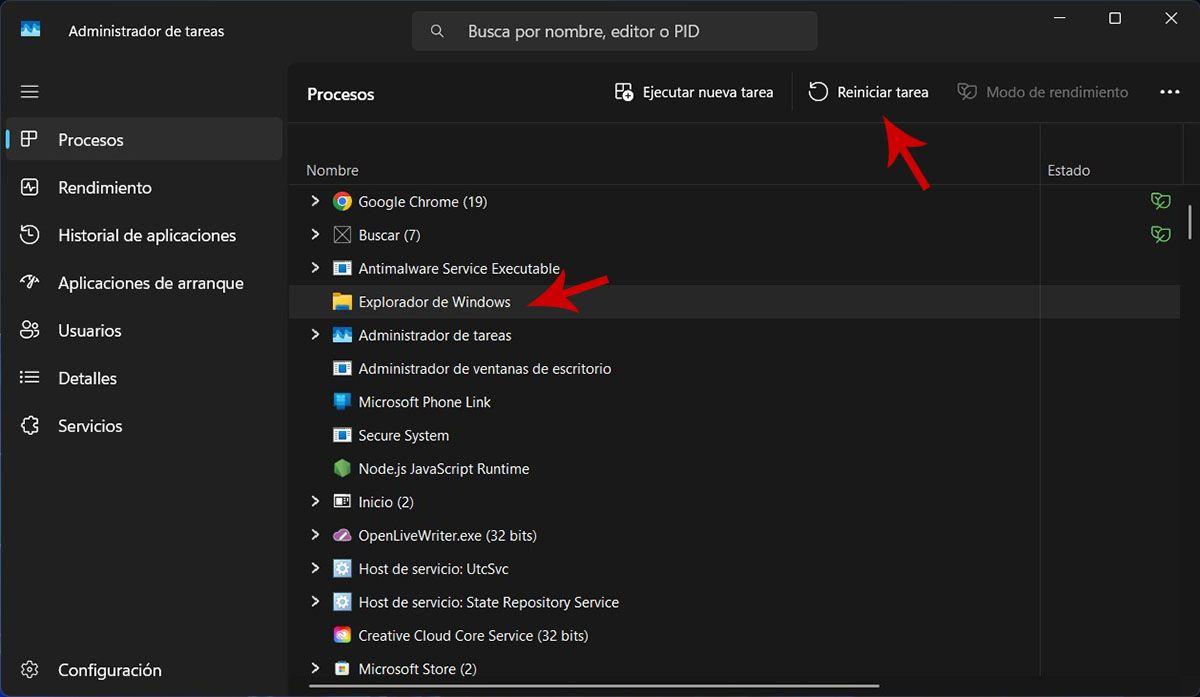Click the Usuarios people icon

click(x=30, y=331)
